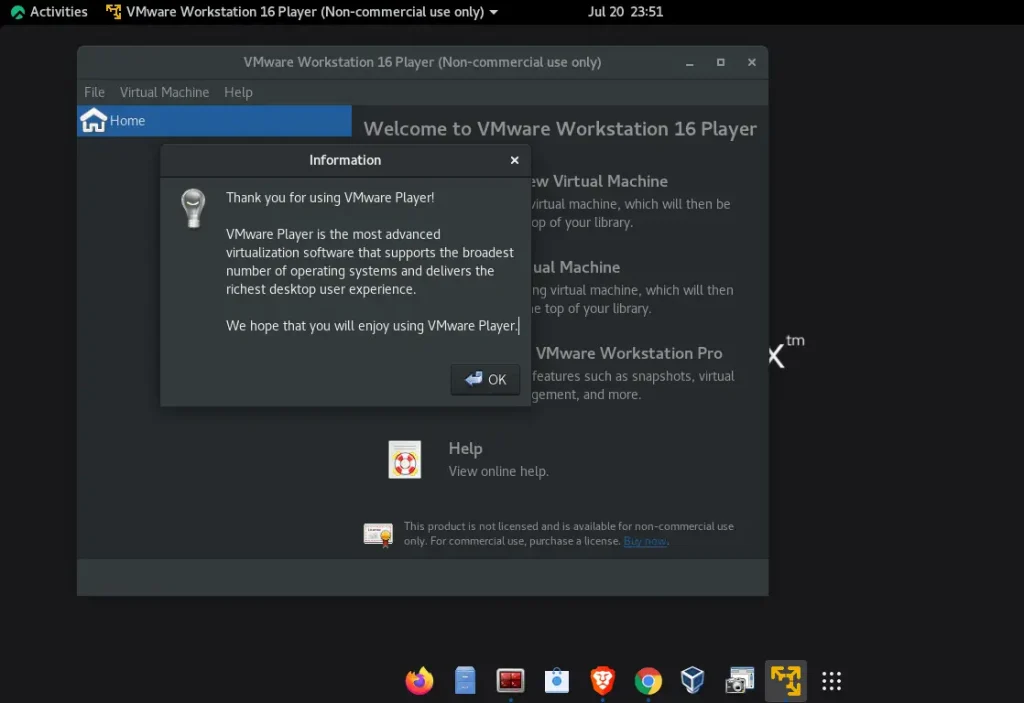Open the Help icon with life preserver
1024x703 pixels.
pyautogui.click(x=404, y=458)
